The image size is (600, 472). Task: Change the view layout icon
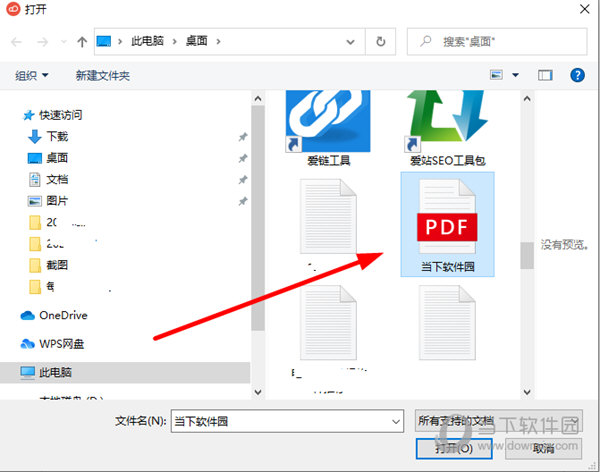(x=496, y=75)
